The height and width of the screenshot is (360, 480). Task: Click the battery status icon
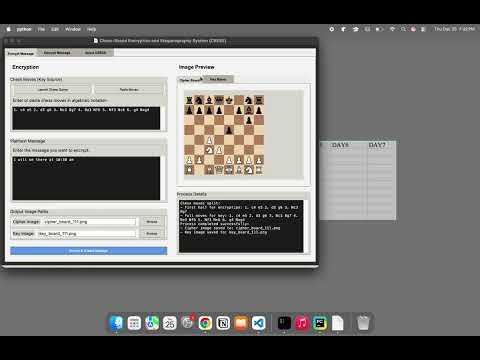point(379,29)
